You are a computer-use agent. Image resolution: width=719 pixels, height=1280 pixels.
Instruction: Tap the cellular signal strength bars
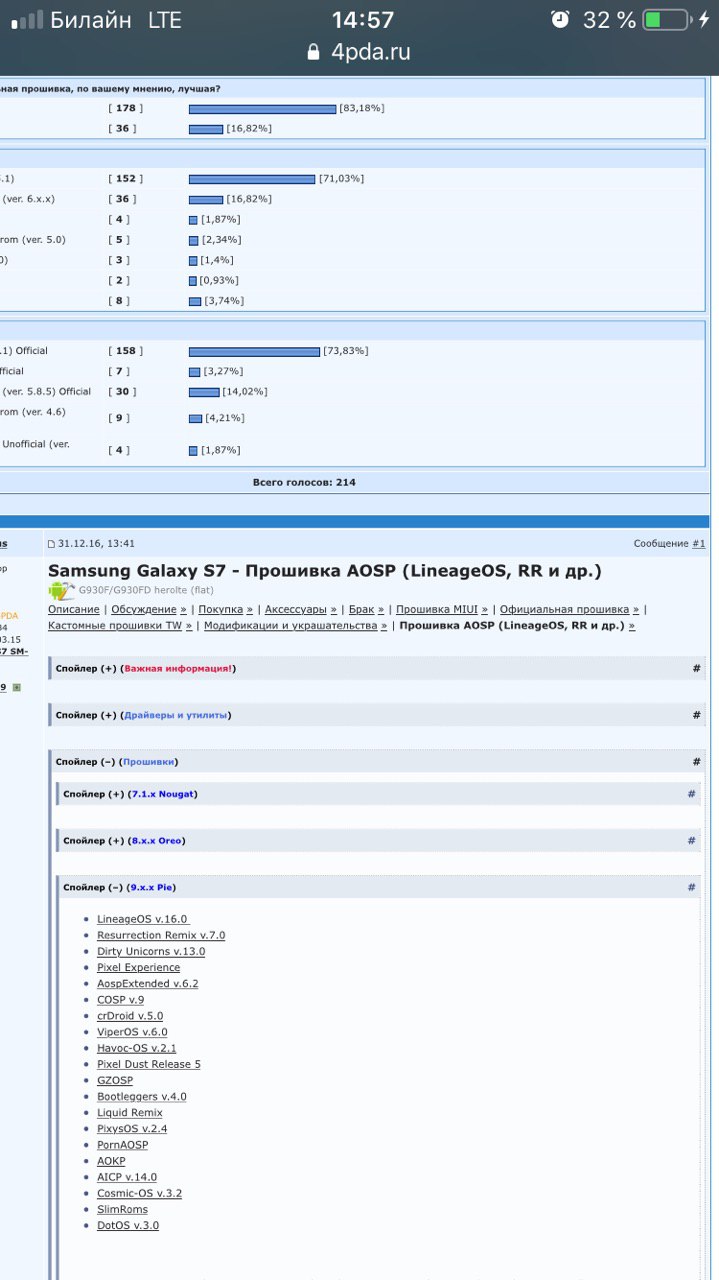(x=27, y=20)
